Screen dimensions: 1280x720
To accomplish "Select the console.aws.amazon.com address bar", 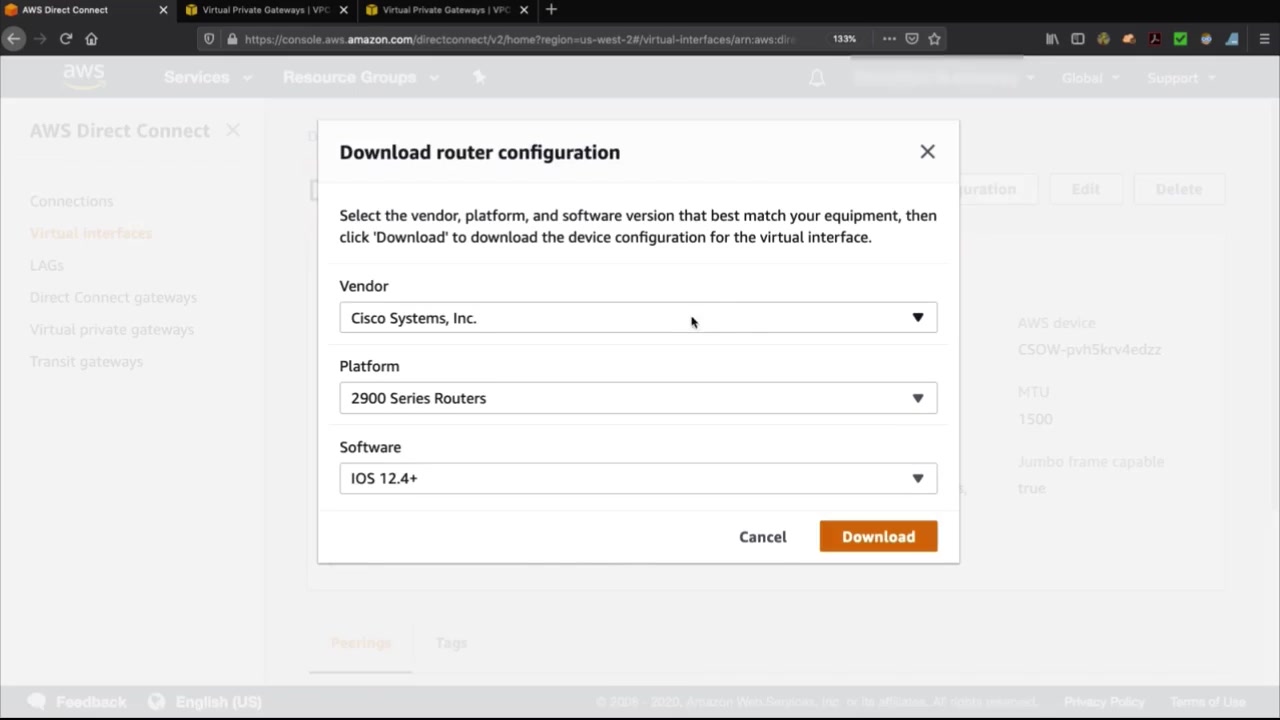I will 520,39.
